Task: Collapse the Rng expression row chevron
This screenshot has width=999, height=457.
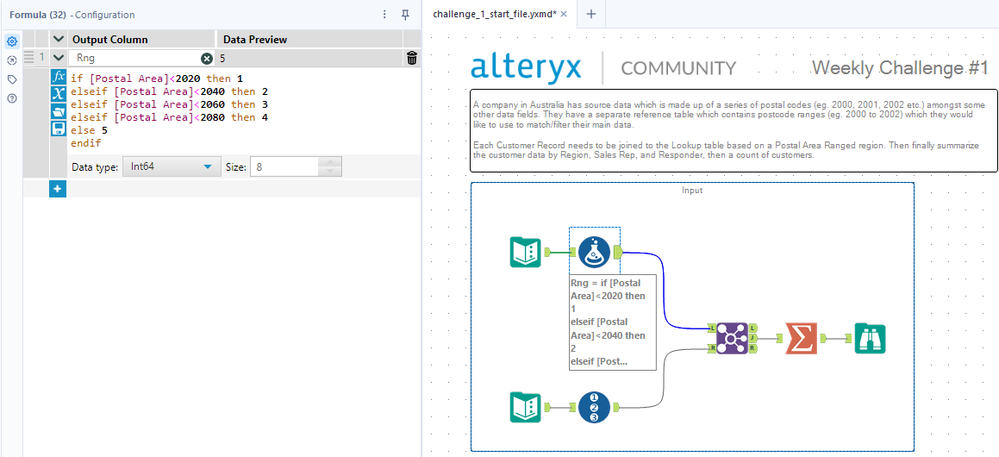Action: pos(59,58)
